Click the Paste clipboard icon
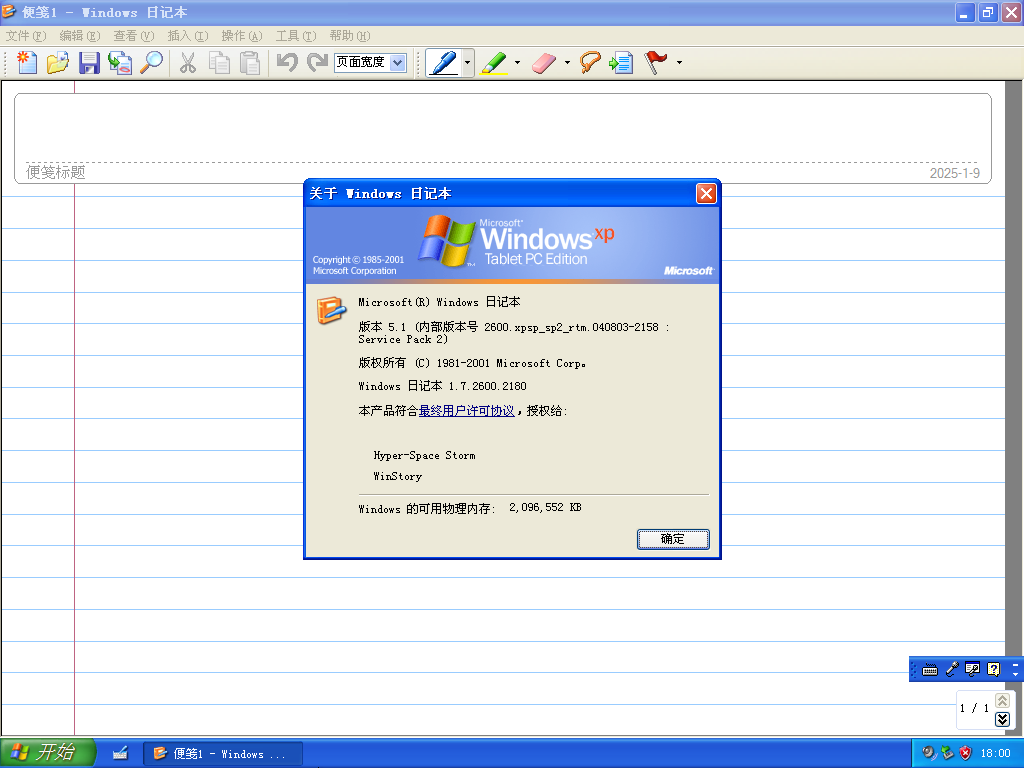Screen dimensions: 1024x768 pos(250,63)
